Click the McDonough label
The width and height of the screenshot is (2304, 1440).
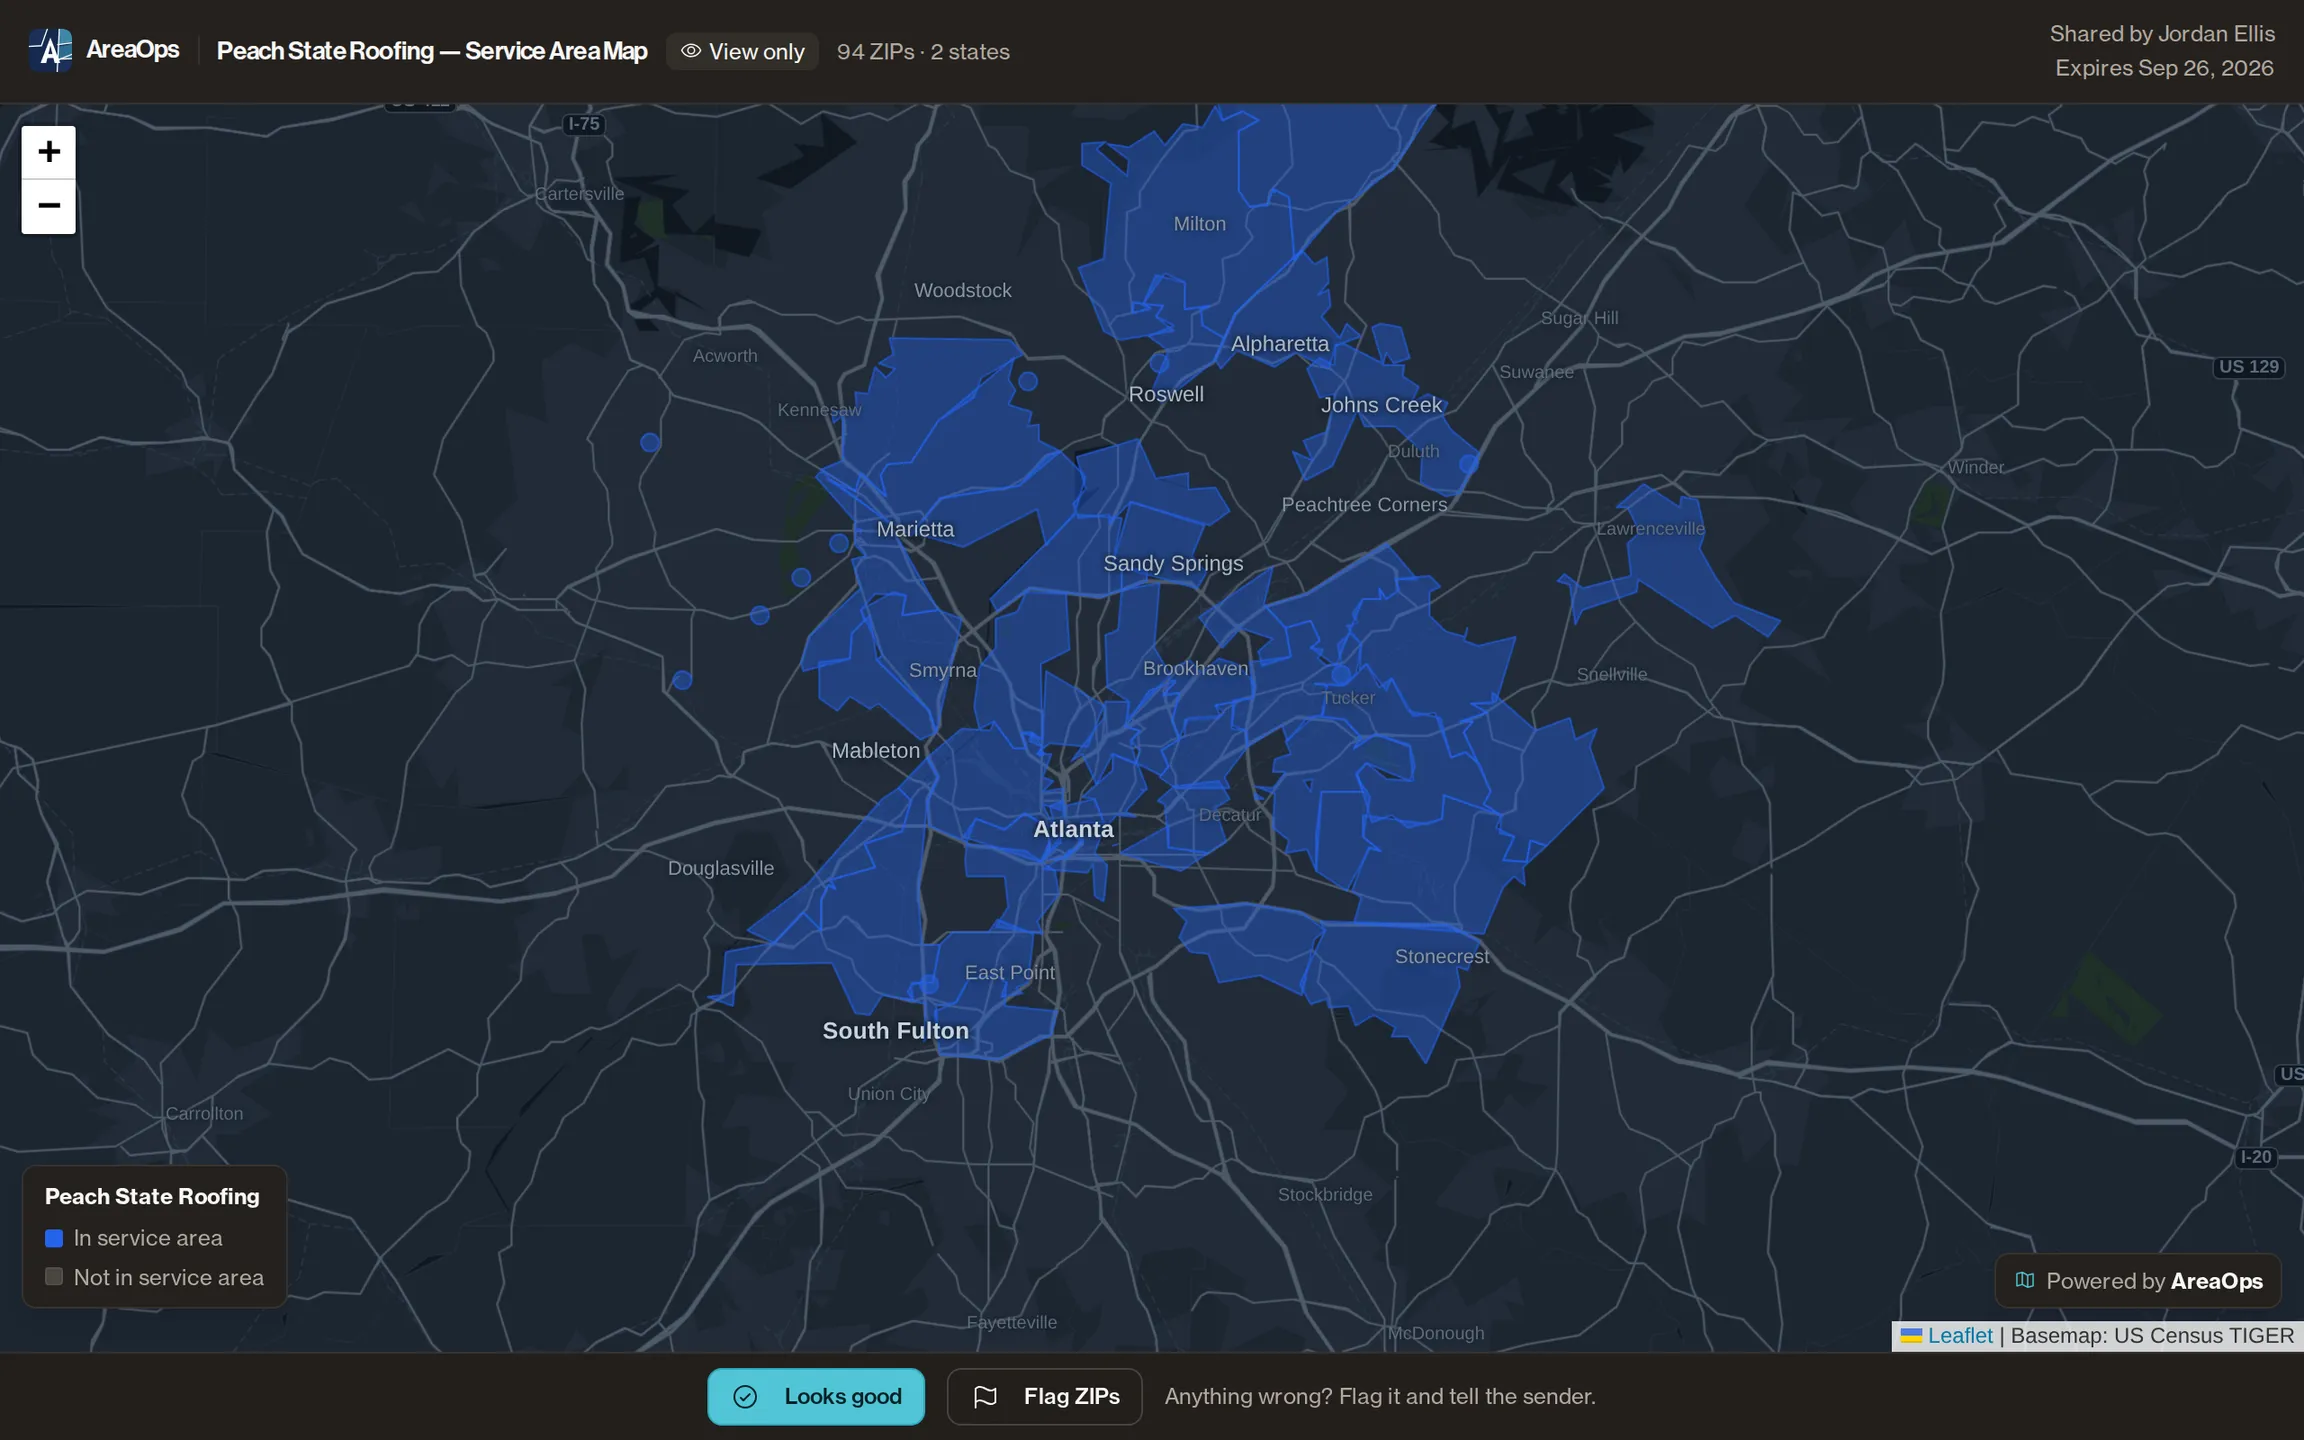point(1435,1333)
